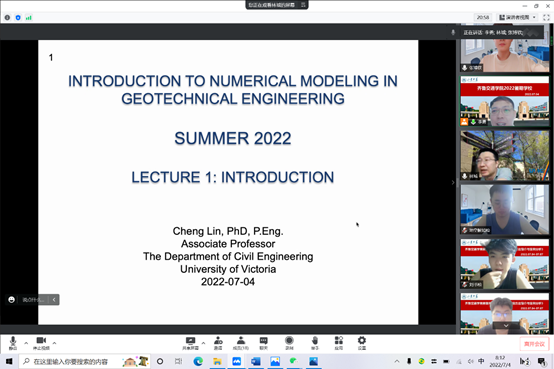Start recording with the record icon
The width and height of the screenshot is (554, 369).
289,343
